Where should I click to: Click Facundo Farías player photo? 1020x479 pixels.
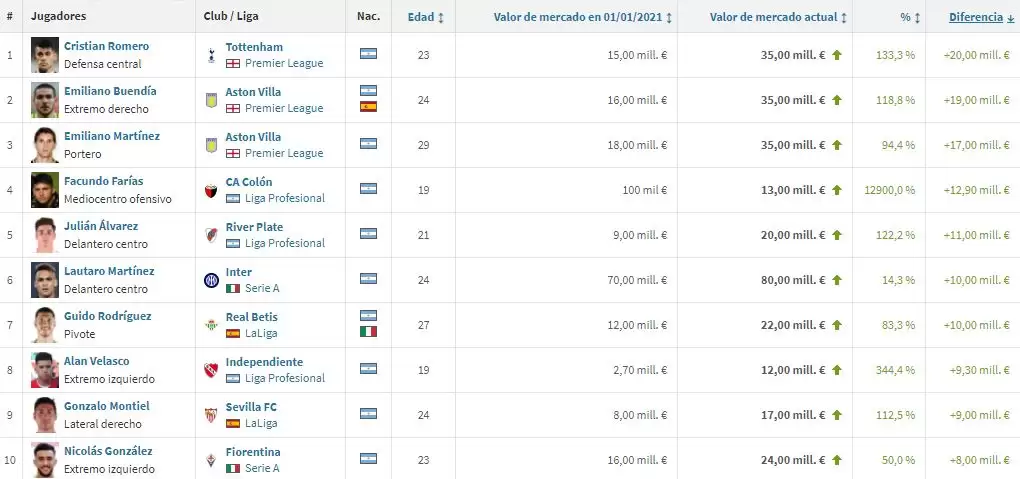pos(45,190)
